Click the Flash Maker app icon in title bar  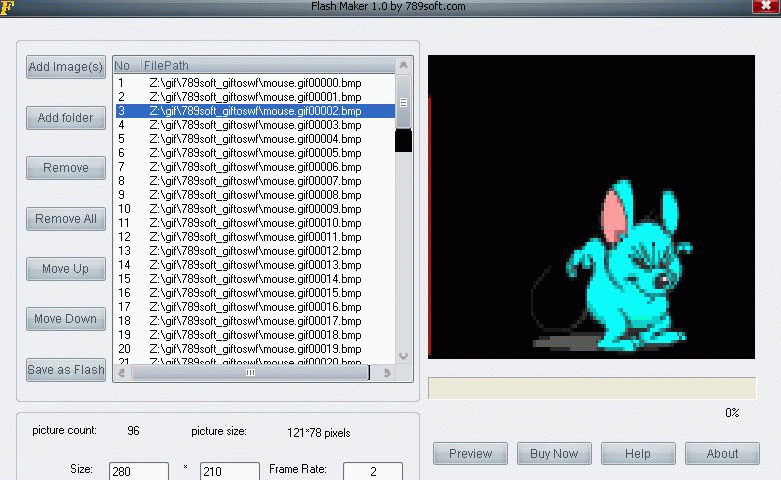click(x=7, y=6)
